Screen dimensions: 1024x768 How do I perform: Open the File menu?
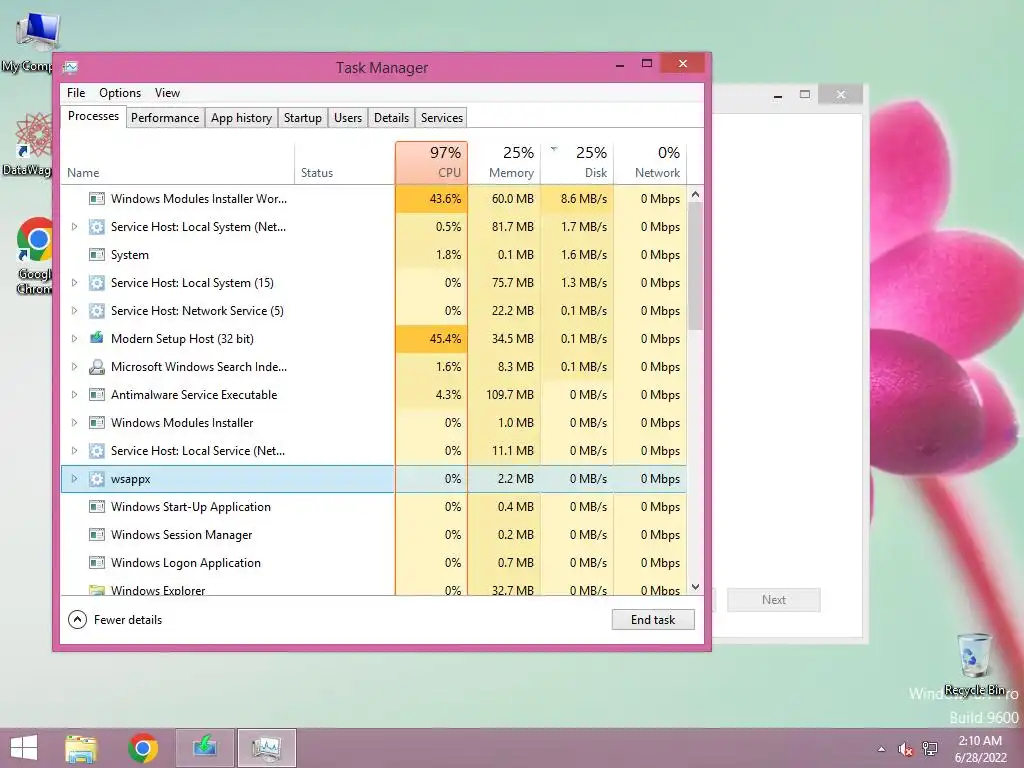pyautogui.click(x=76, y=93)
